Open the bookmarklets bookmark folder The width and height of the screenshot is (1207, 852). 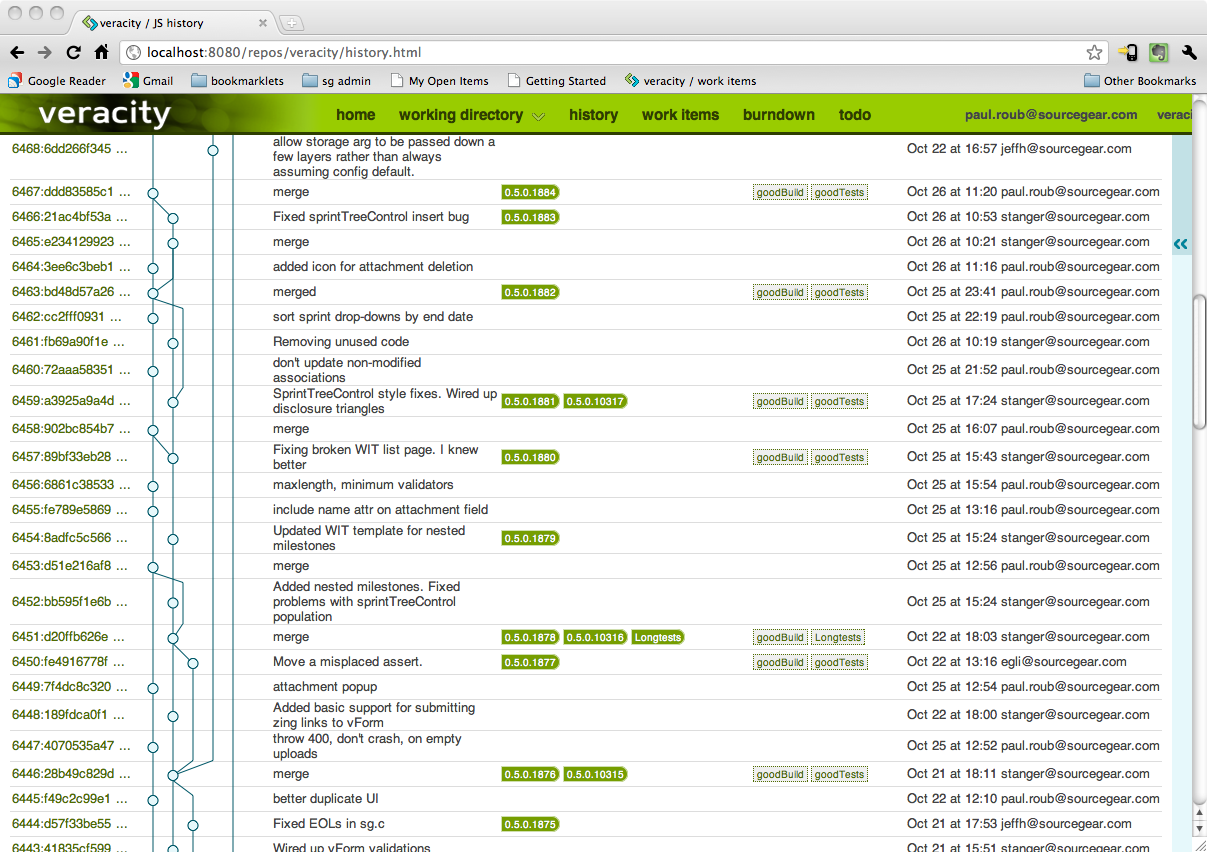tap(237, 81)
